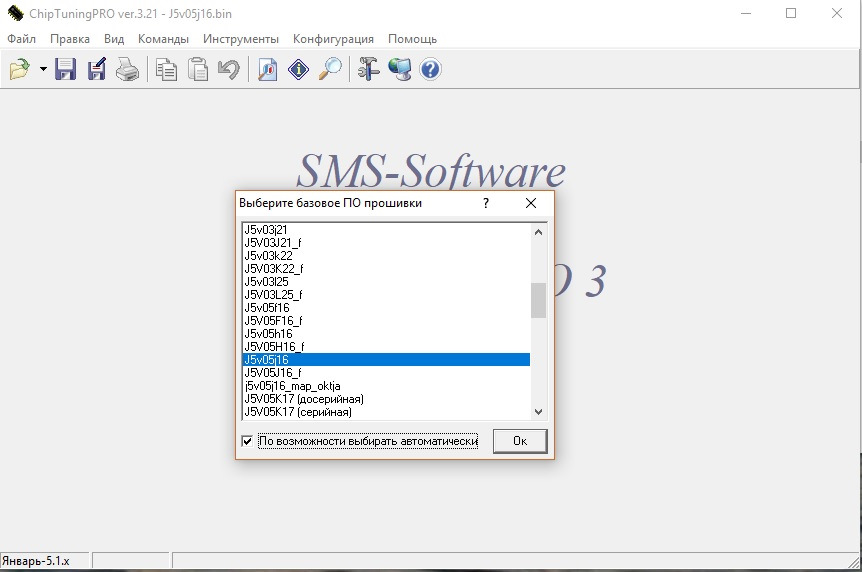
Task: Select J5v05h16 in the list
Action: point(386,334)
